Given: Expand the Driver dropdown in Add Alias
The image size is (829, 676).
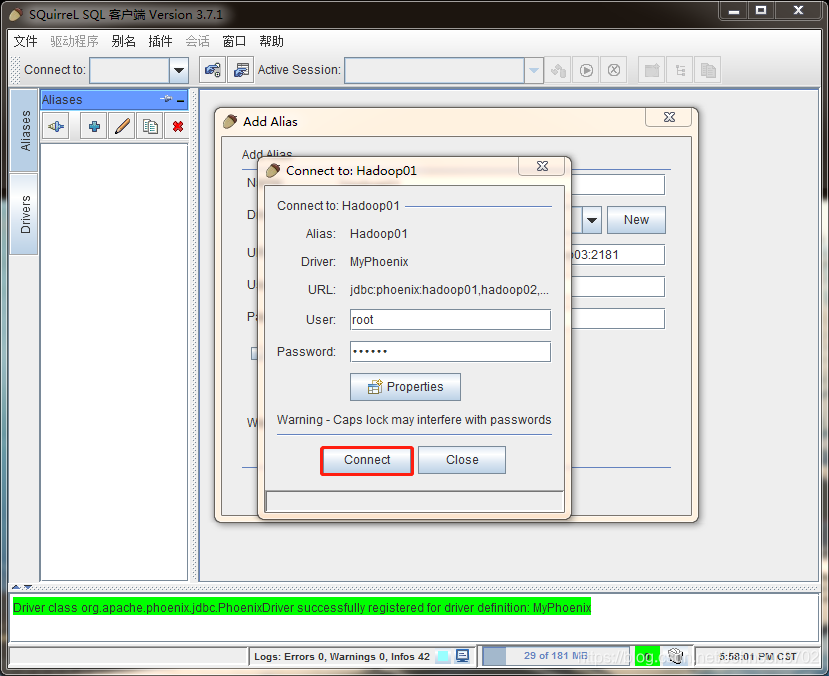Looking at the screenshot, I should pyautogui.click(x=592, y=220).
